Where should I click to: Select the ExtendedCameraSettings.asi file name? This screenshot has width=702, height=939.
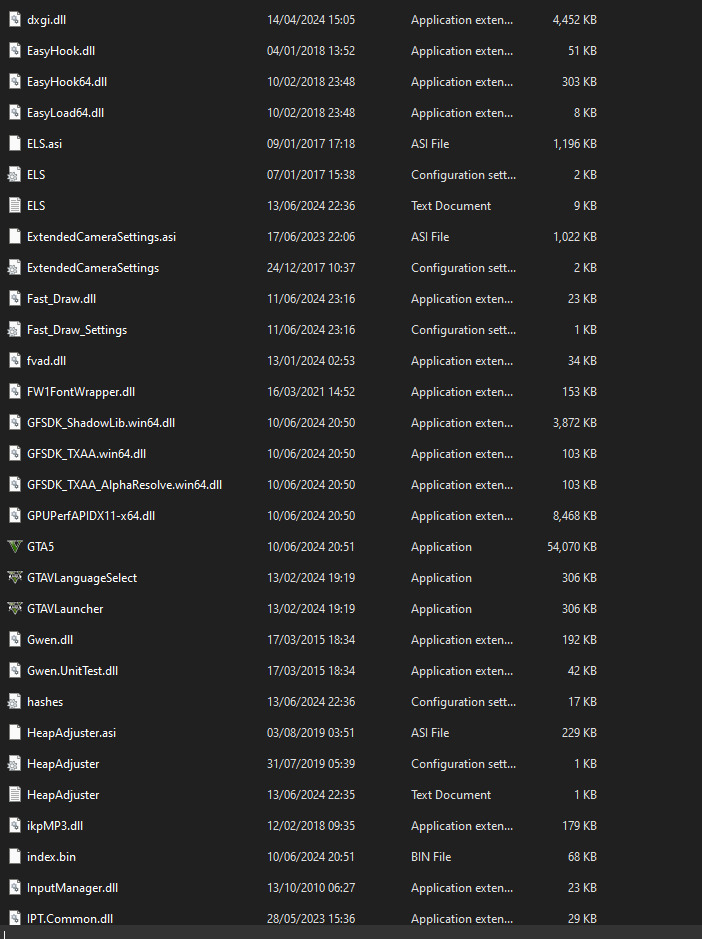click(101, 237)
